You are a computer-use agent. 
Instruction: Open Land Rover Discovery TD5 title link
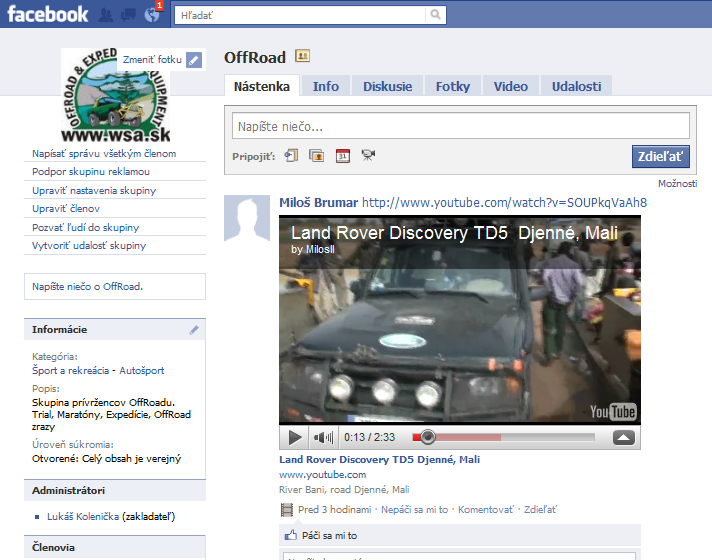379,460
